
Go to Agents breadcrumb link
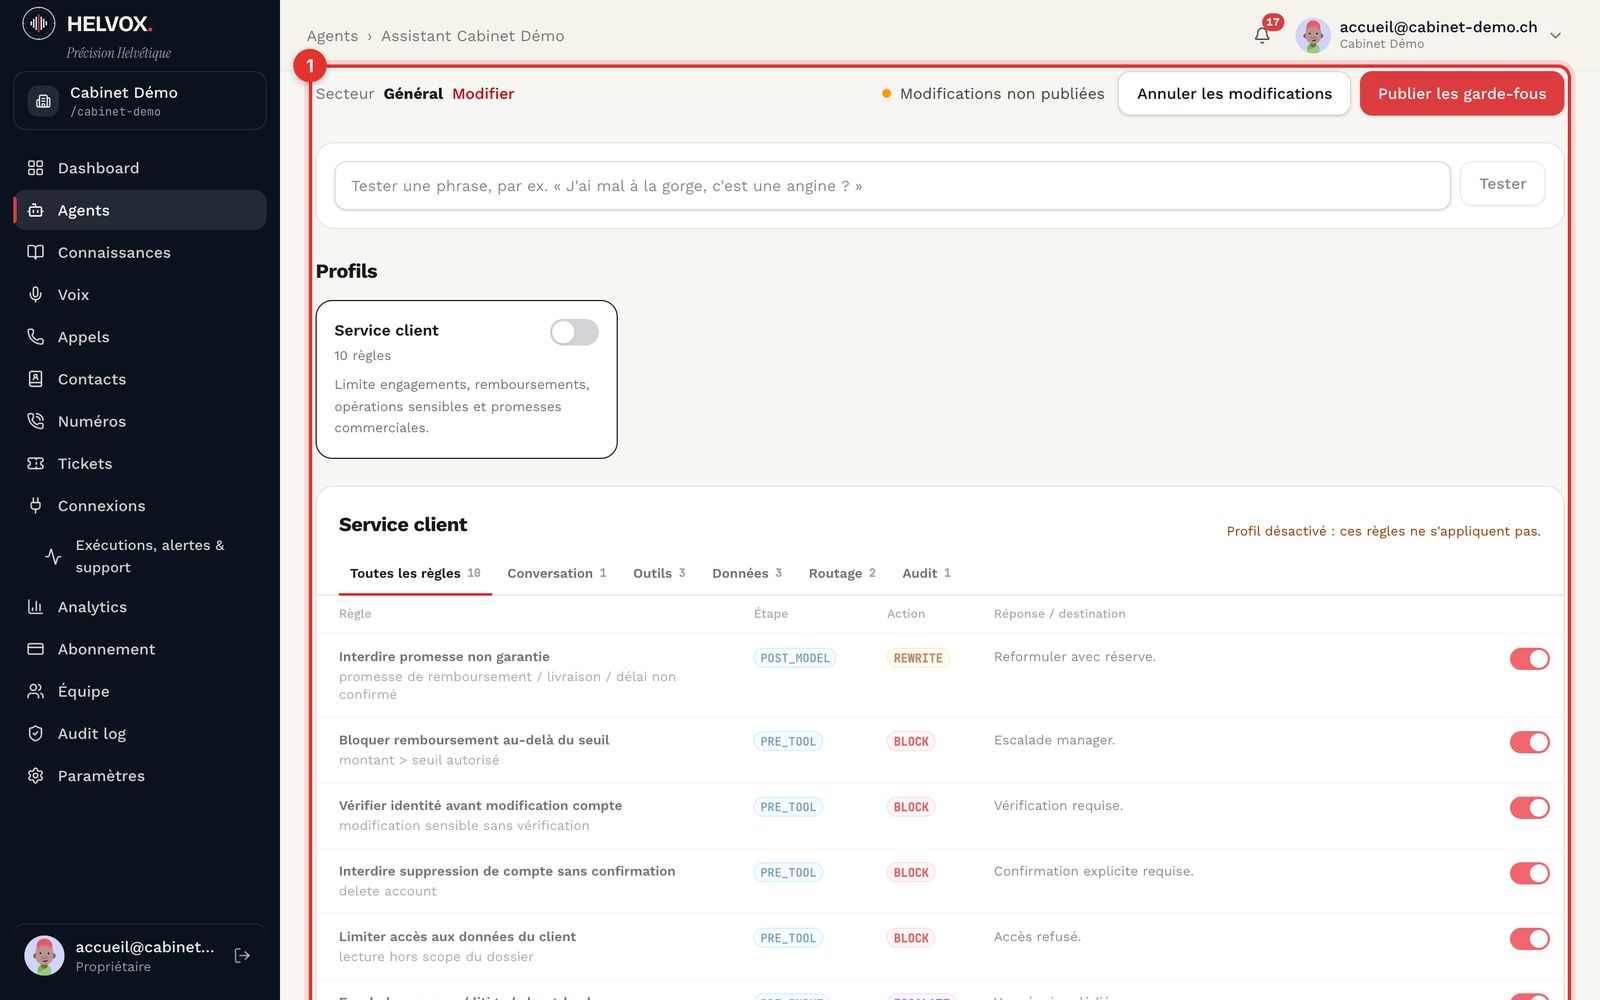[332, 36]
